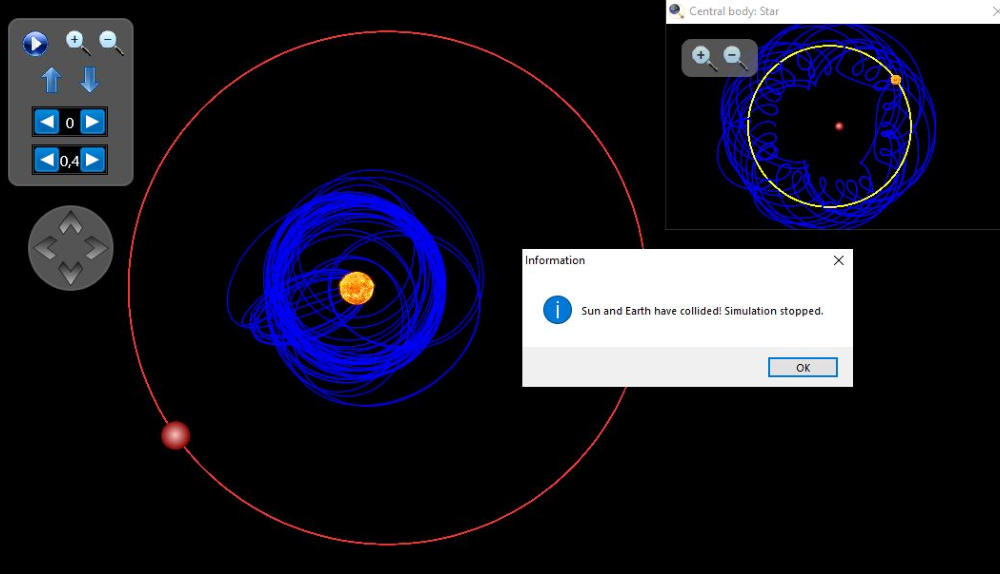Pan view up with navigation pad
The image size is (1000, 574).
tap(71, 223)
